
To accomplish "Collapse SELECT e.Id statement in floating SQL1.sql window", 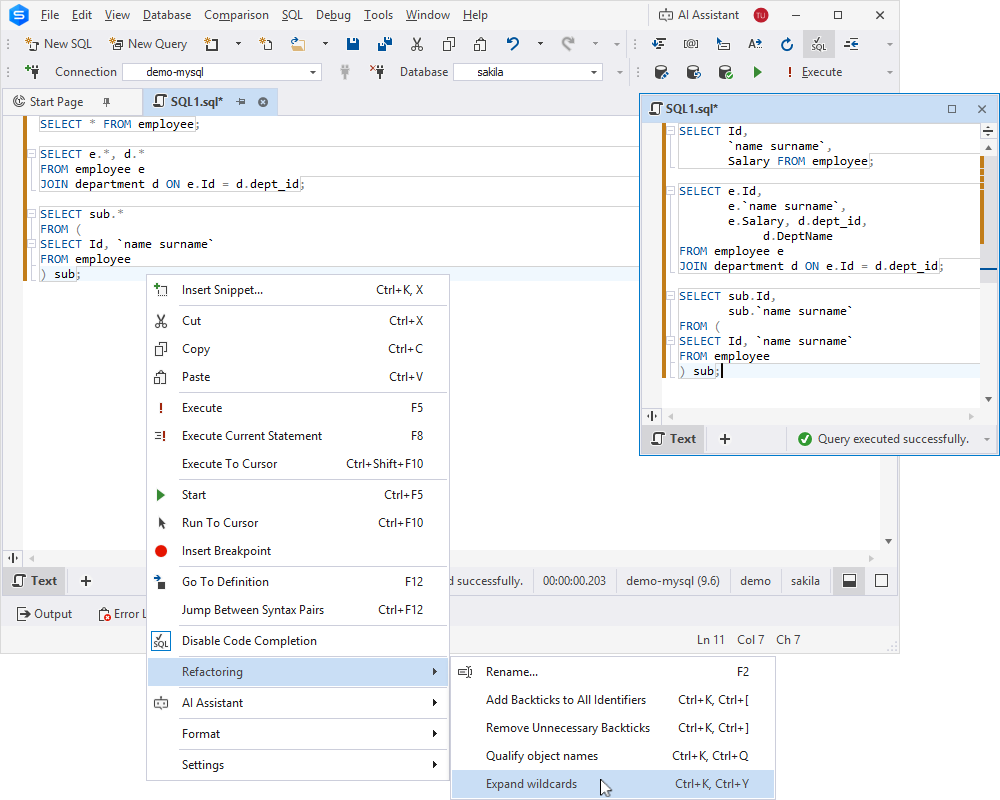I will (670, 191).
